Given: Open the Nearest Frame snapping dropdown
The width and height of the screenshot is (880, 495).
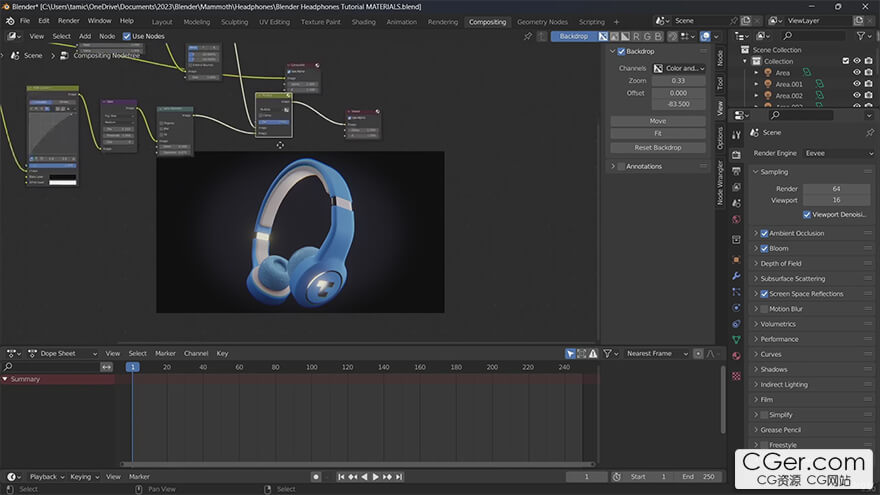Looking at the screenshot, I should tap(658, 353).
